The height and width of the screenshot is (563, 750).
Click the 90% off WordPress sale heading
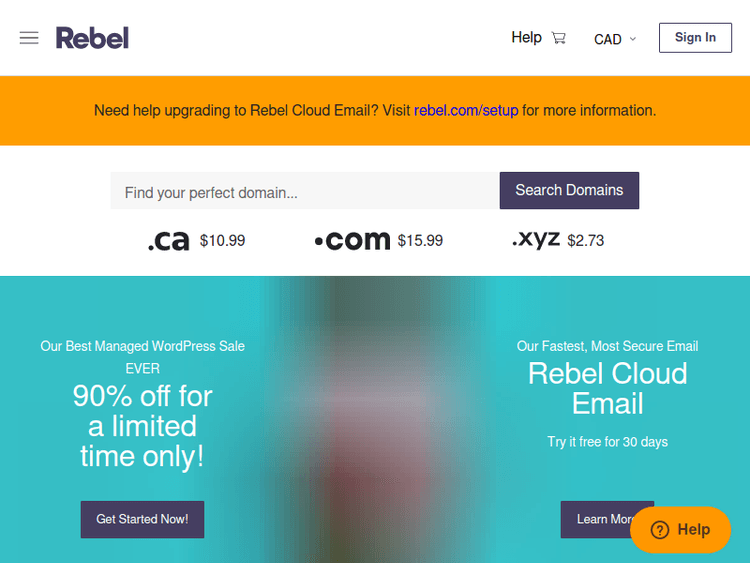point(142,426)
